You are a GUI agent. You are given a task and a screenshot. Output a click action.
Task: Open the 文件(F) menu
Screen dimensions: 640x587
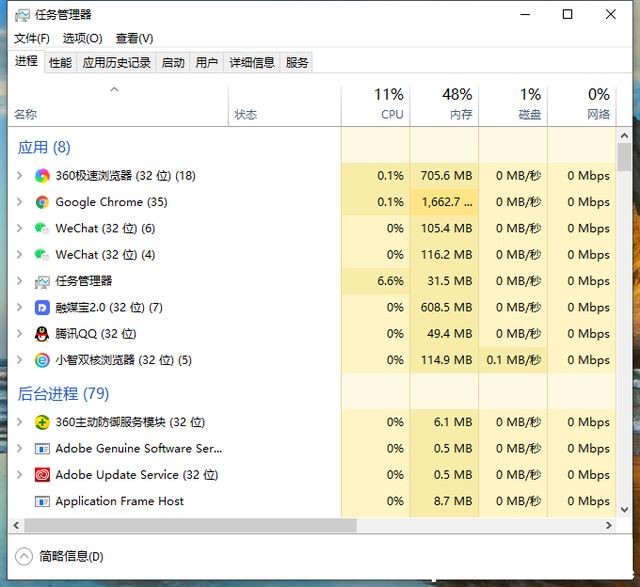32,38
